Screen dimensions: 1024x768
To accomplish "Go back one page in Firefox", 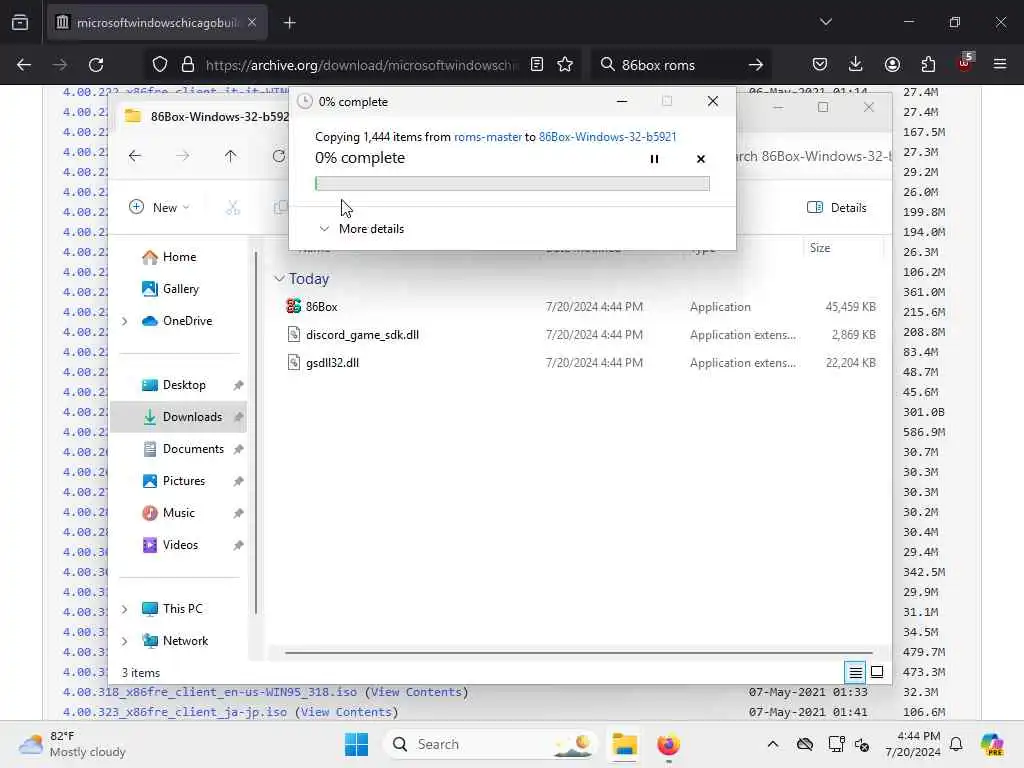I will tap(24, 65).
